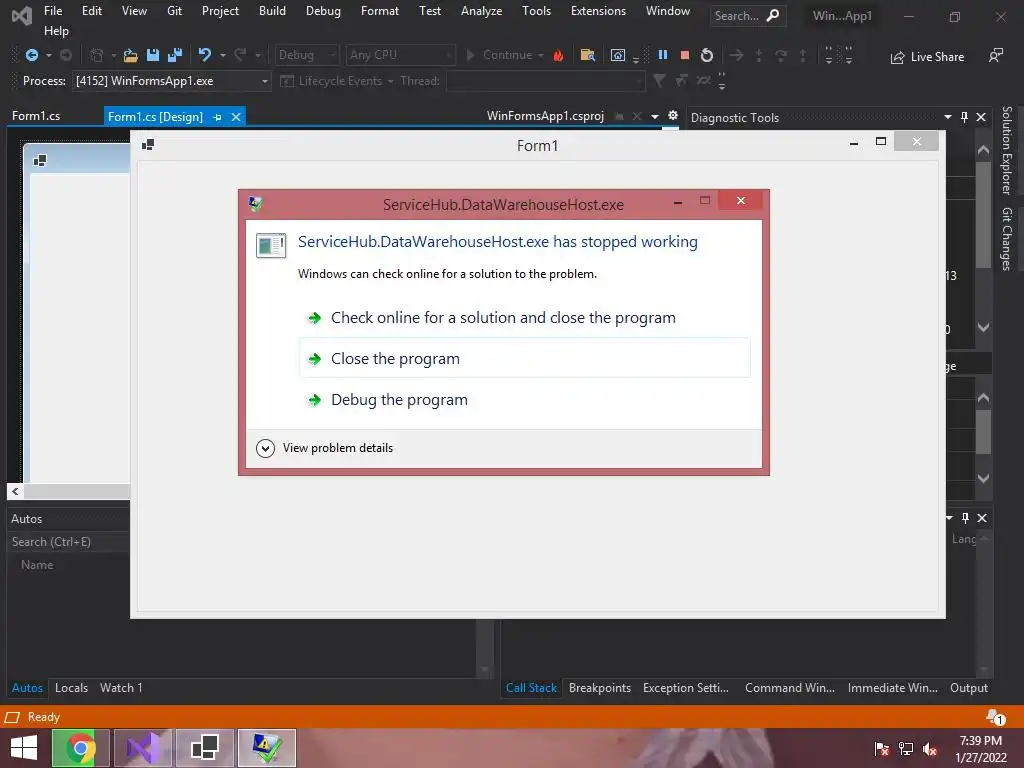Click the Open File folder icon

(x=131, y=56)
